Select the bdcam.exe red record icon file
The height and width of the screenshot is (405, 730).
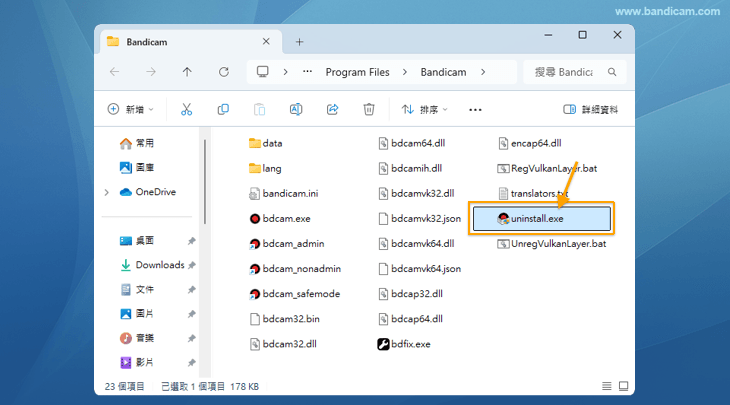(x=280, y=219)
